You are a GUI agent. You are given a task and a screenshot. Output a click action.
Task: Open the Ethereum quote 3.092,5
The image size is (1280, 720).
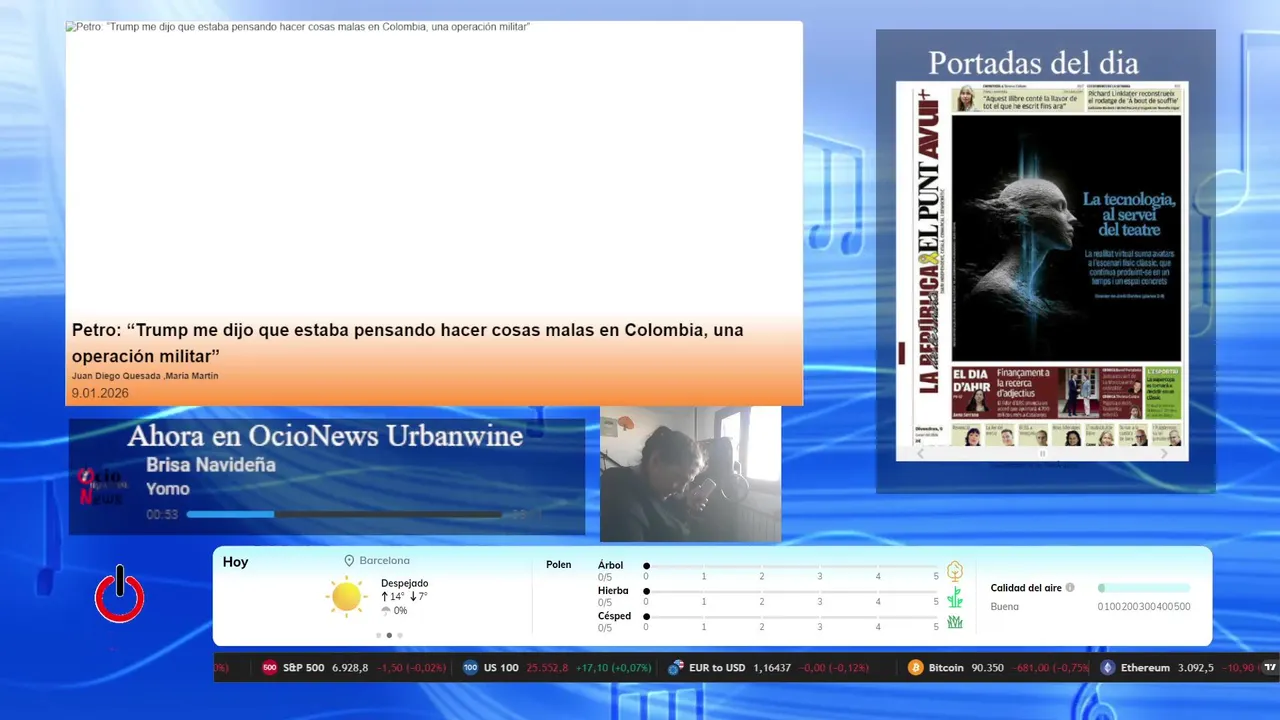coord(1196,668)
